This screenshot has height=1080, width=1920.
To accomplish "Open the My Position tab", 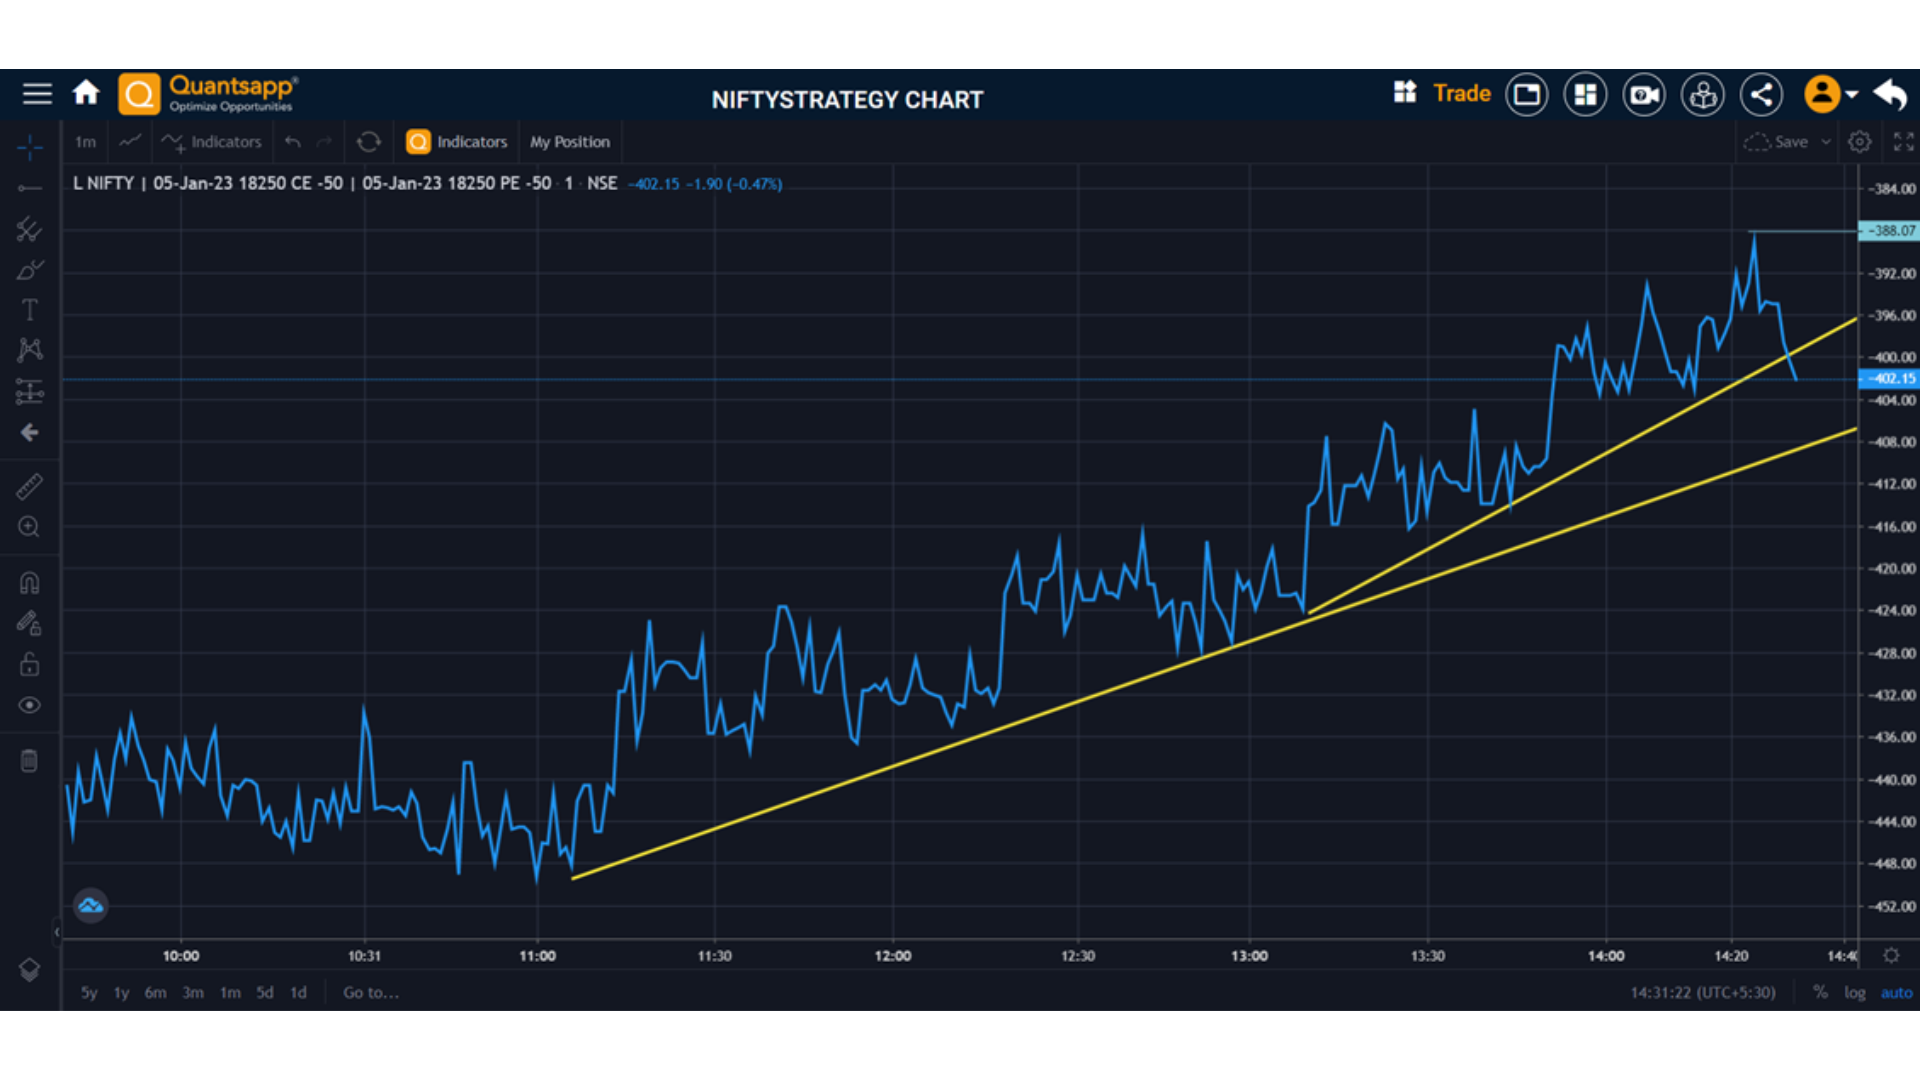I will pyautogui.click(x=569, y=142).
